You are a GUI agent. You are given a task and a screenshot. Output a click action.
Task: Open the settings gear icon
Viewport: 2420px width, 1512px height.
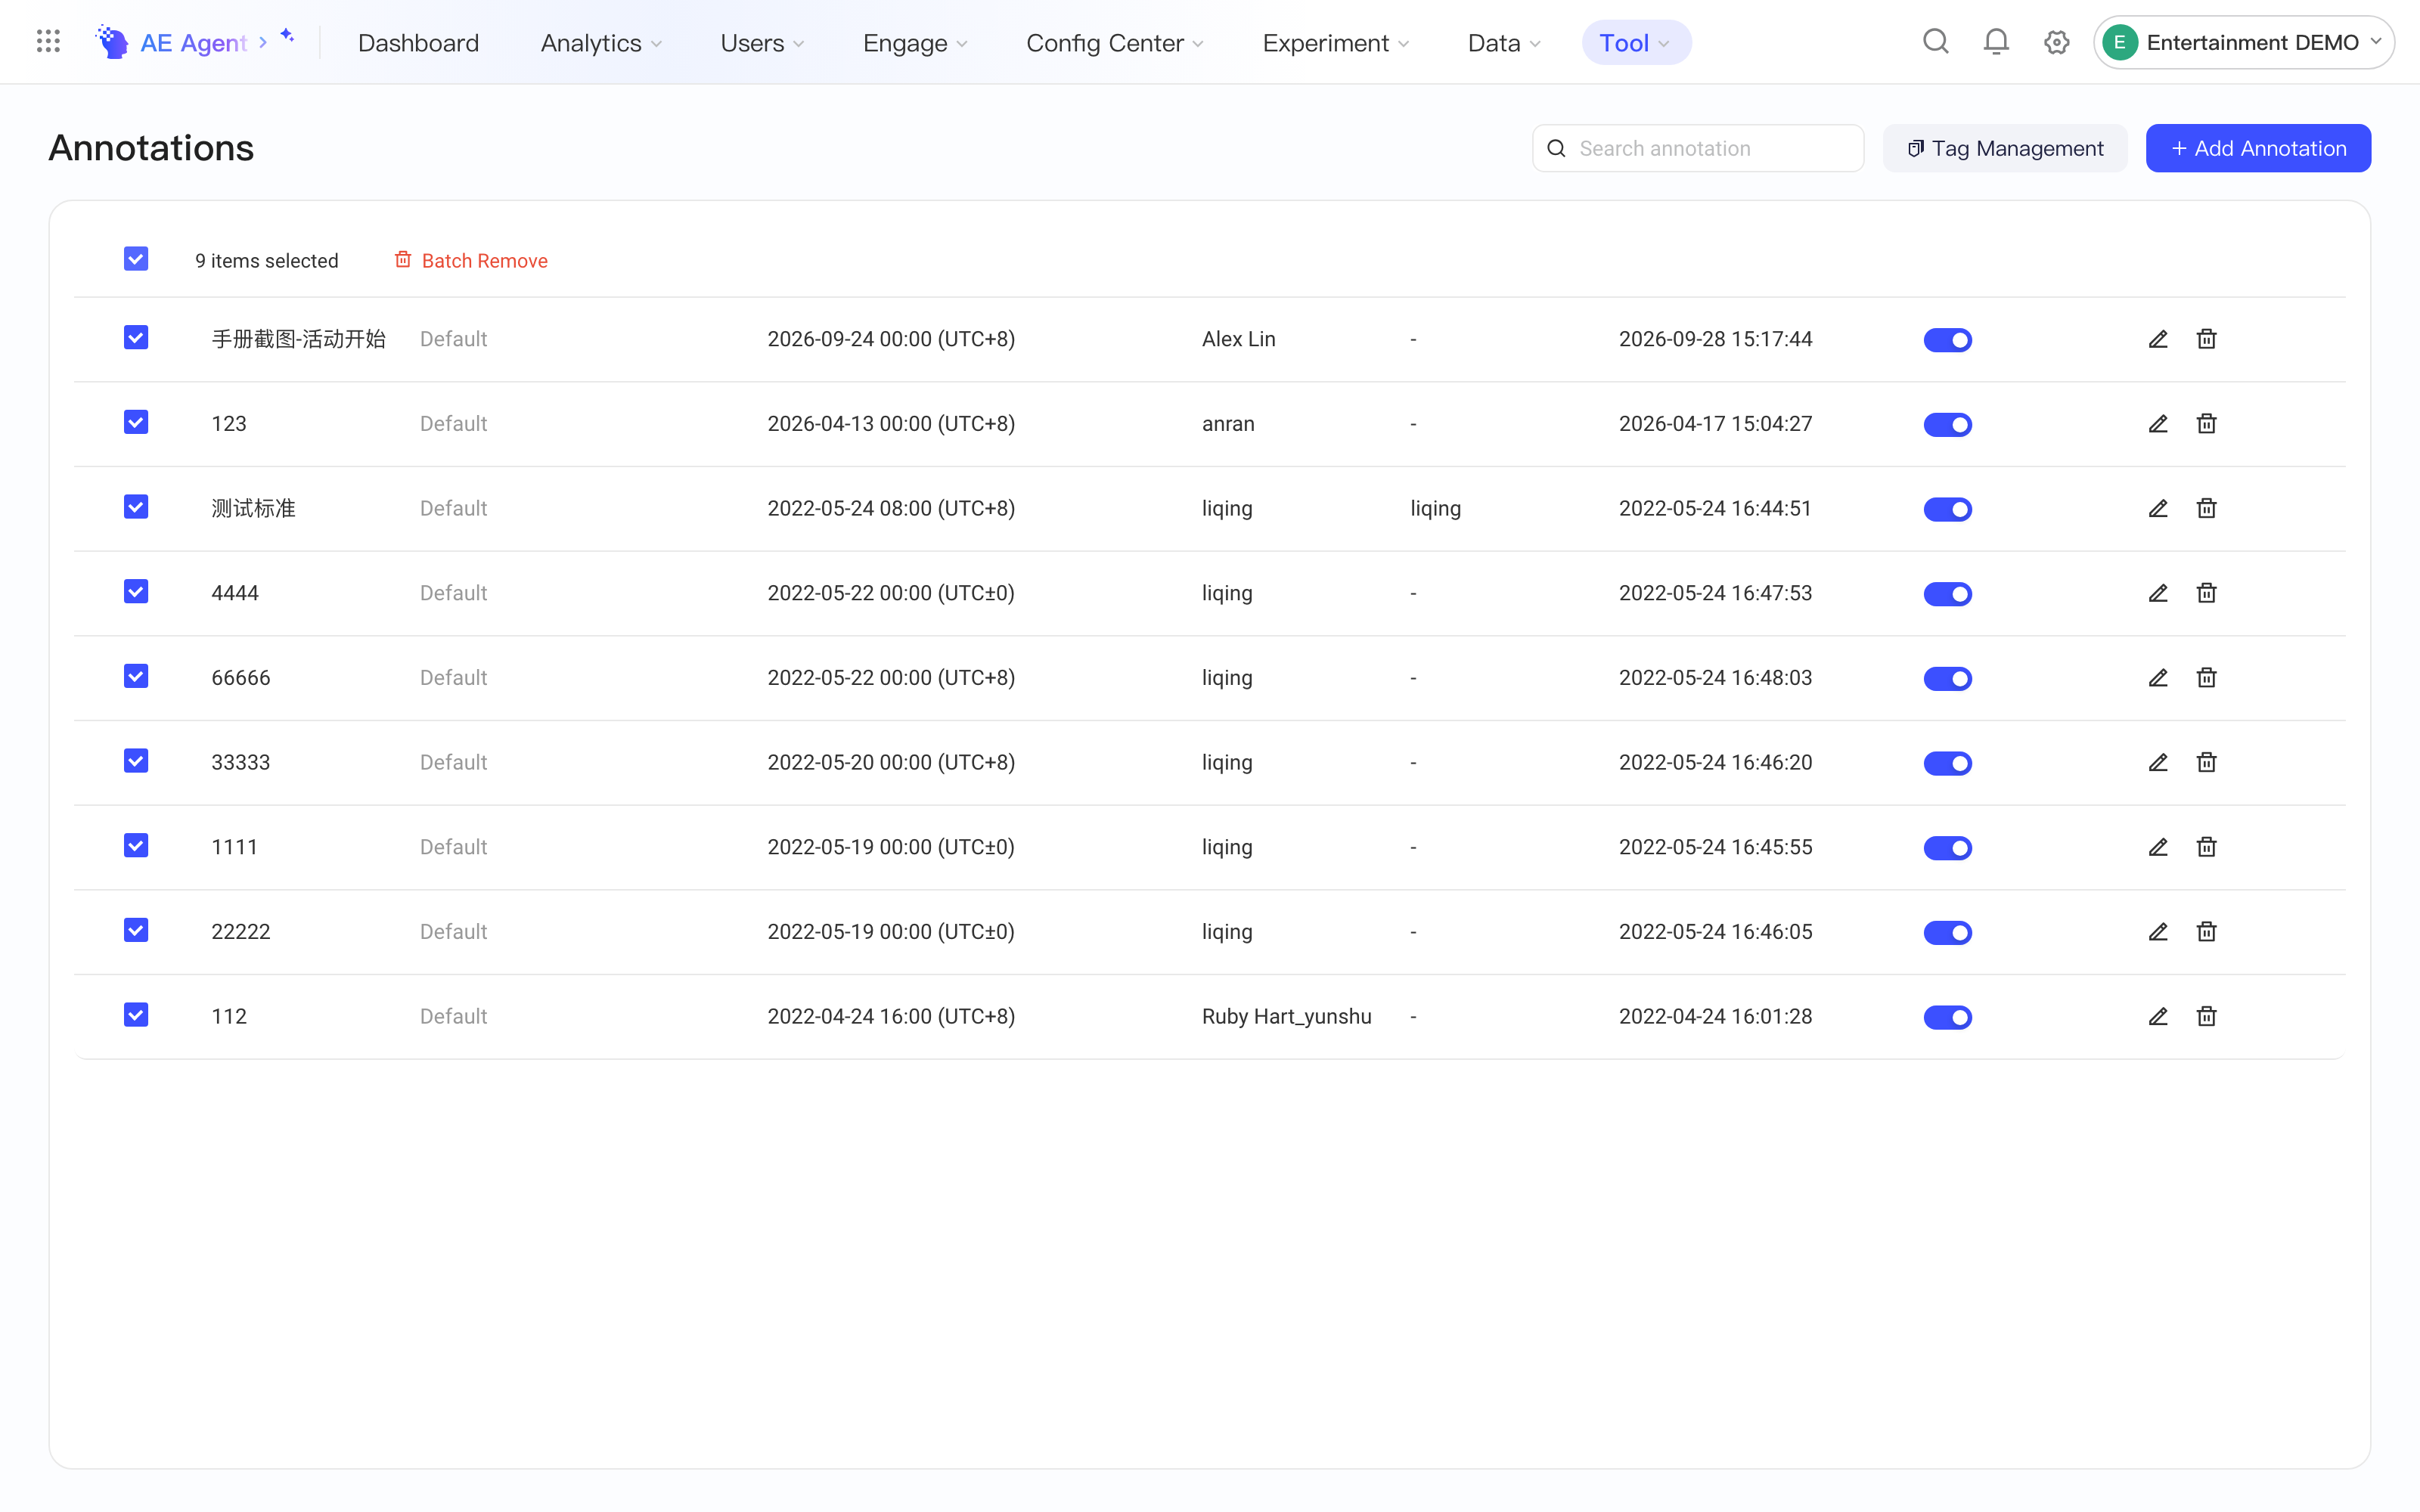pyautogui.click(x=2056, y=42)
